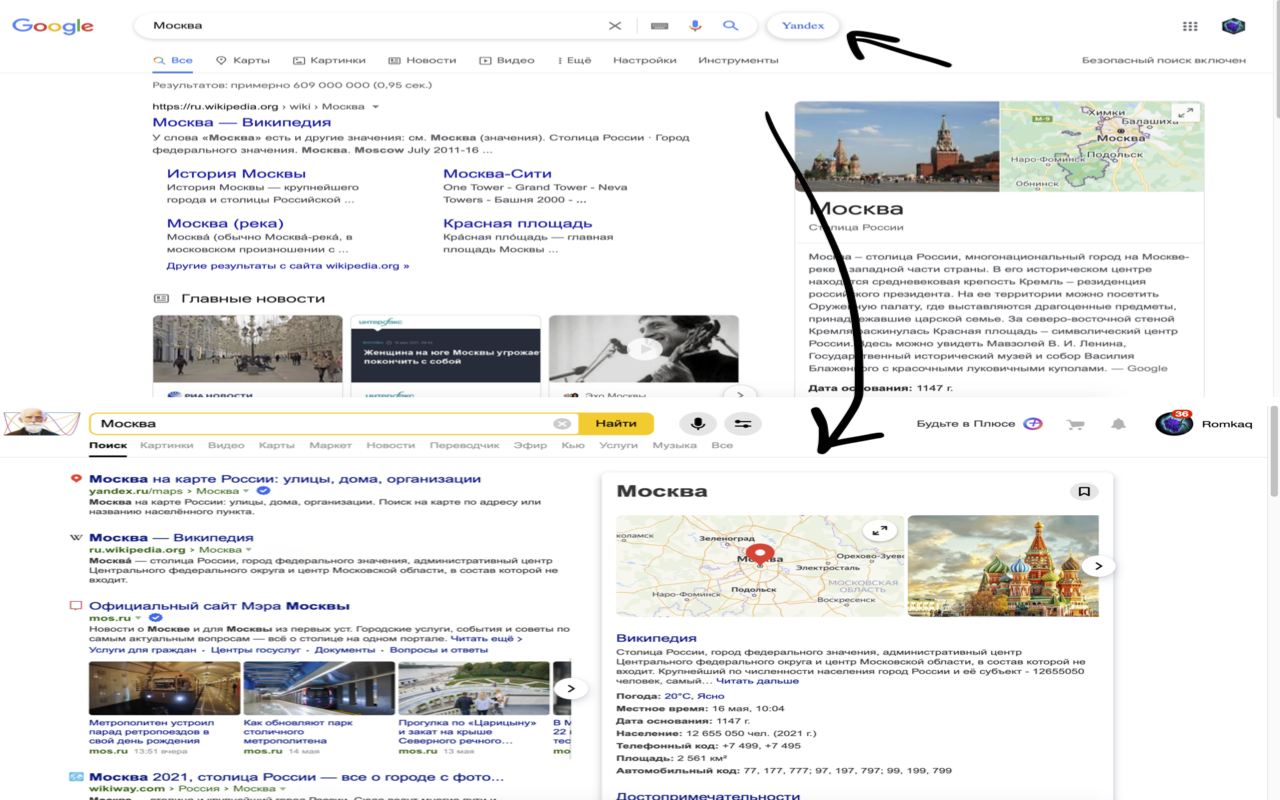Click the Google keyboard input icon

coord(659,25)
